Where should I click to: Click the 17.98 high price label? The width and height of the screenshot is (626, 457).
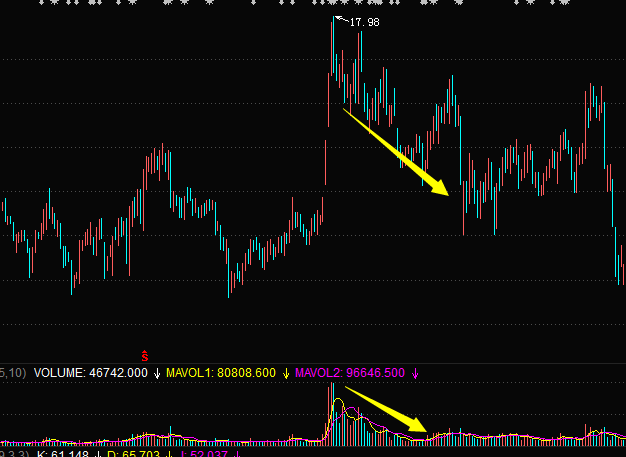[x=364, y=22]
